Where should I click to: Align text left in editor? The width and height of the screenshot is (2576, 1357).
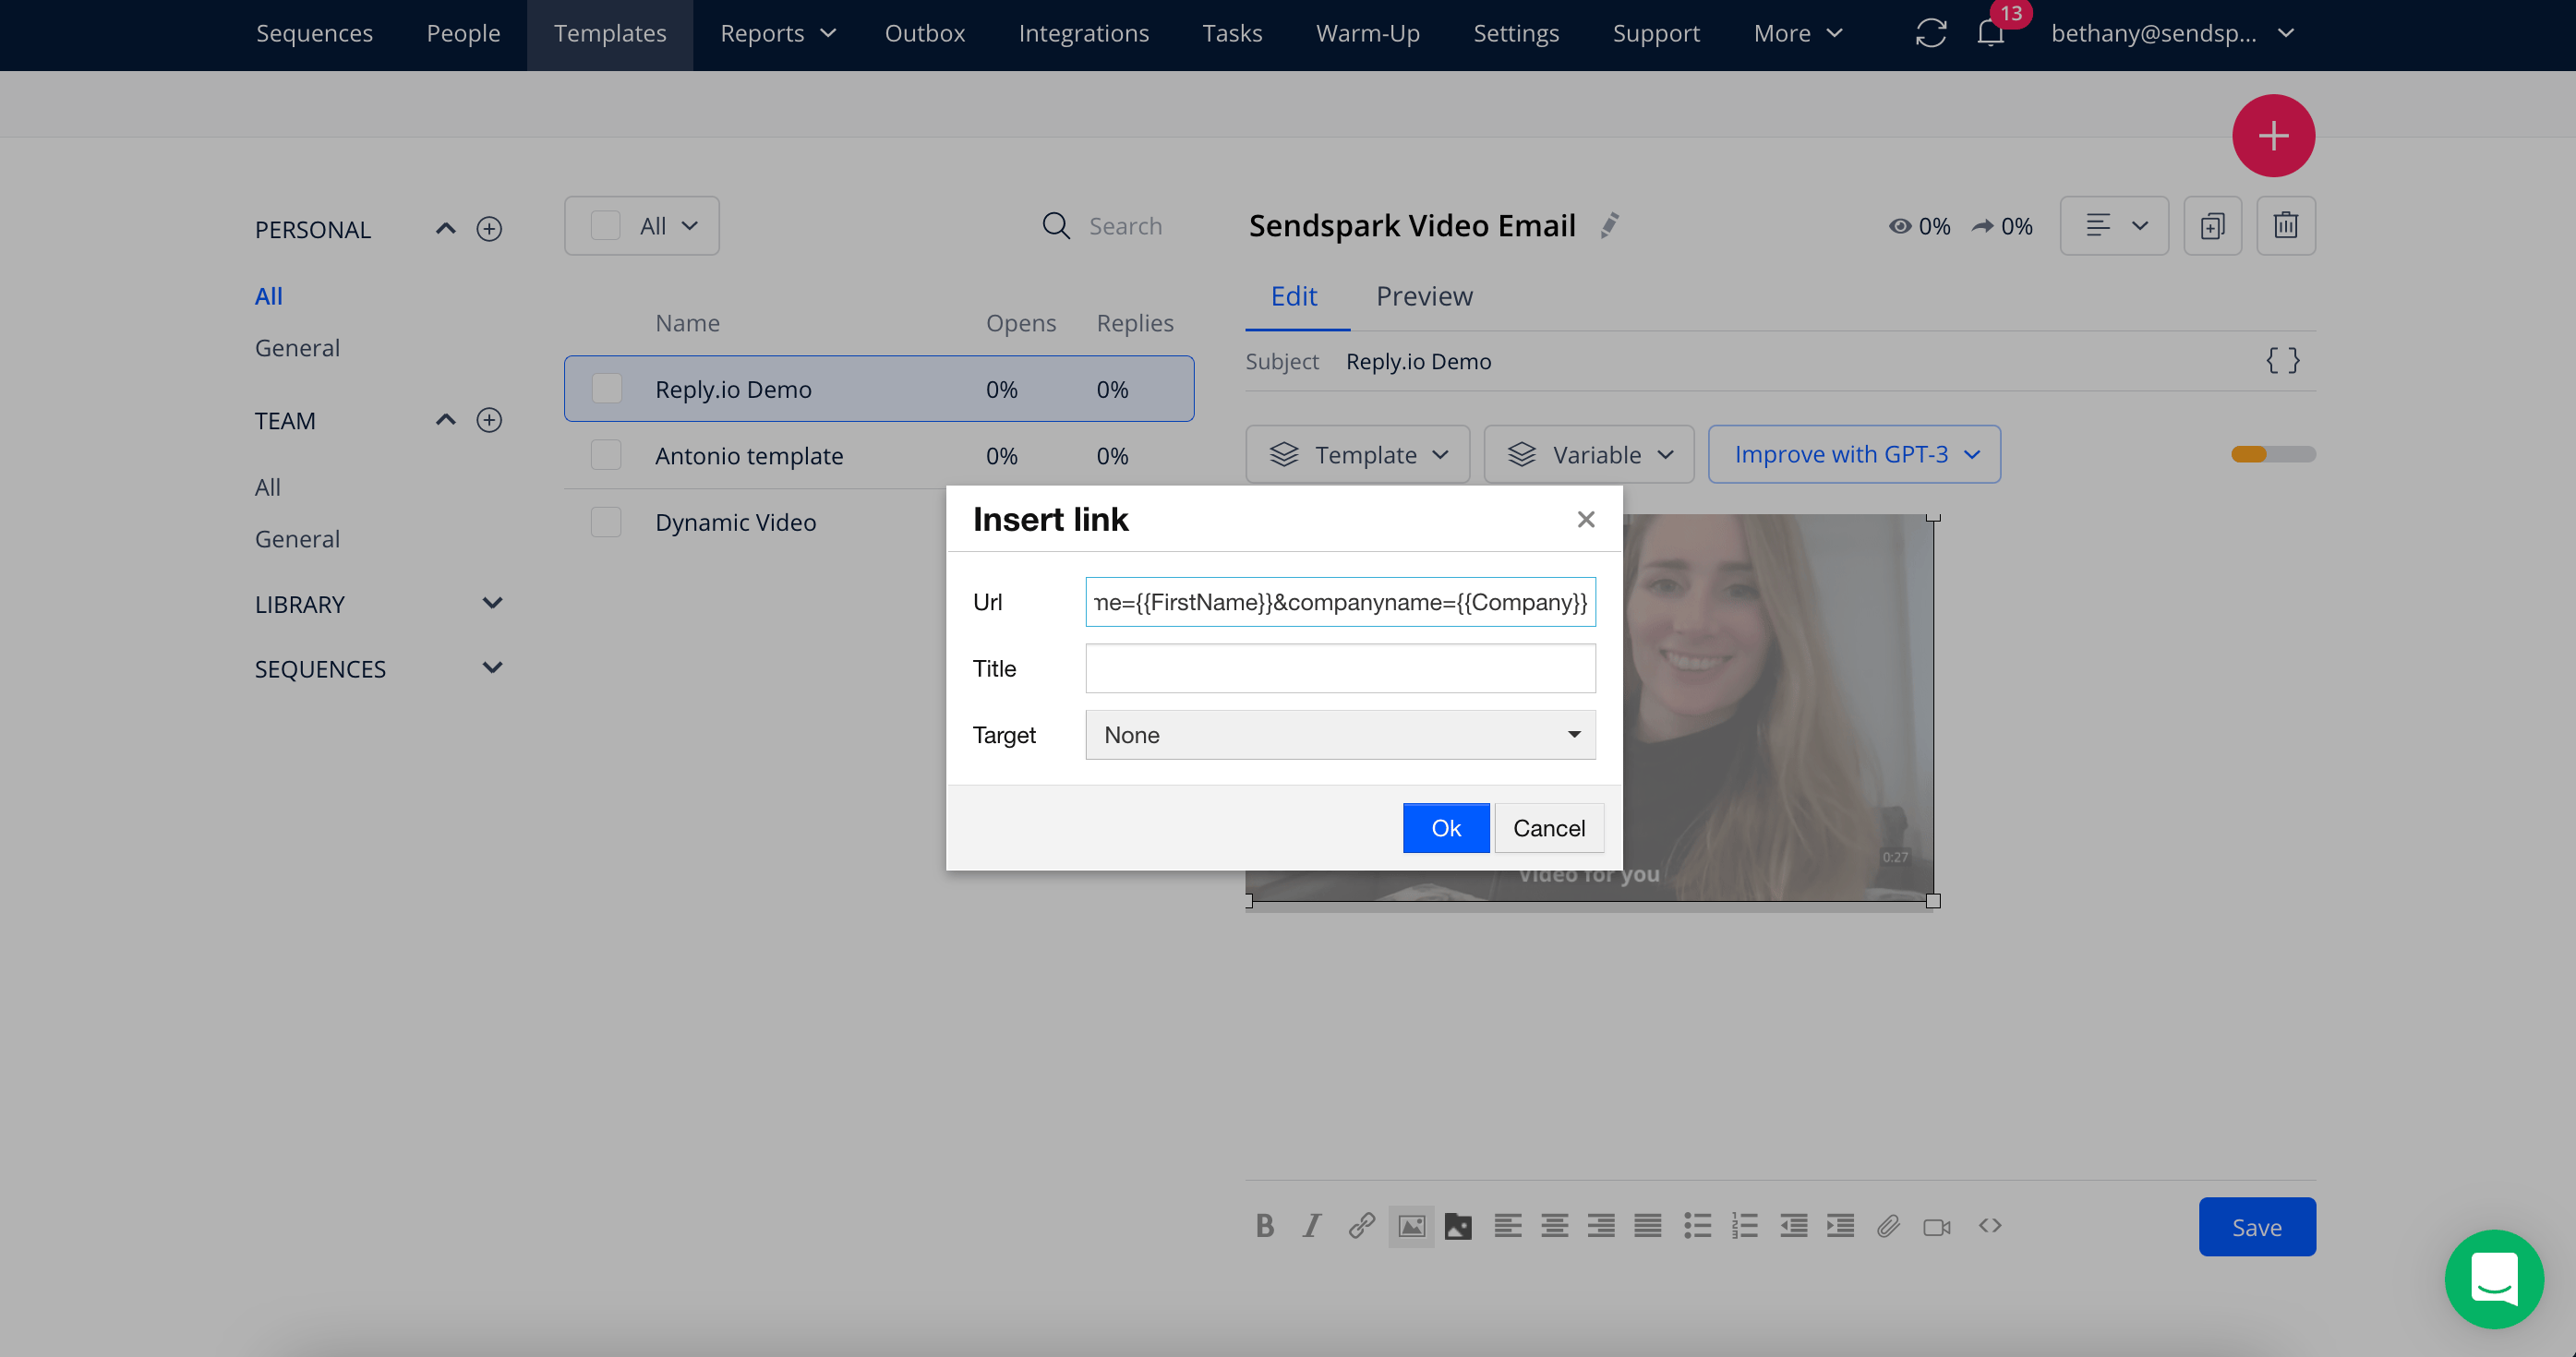(x=1507, y=1226)
